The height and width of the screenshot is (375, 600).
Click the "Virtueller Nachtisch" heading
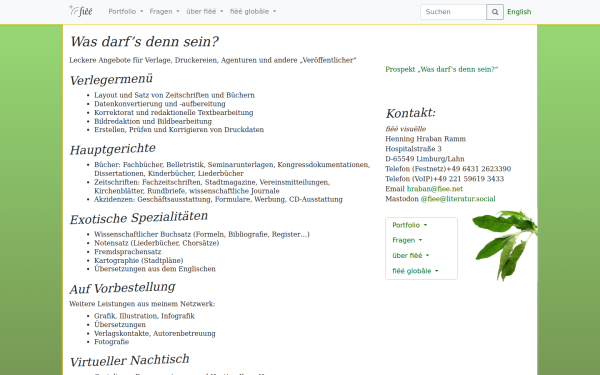(x=129, y=360)
